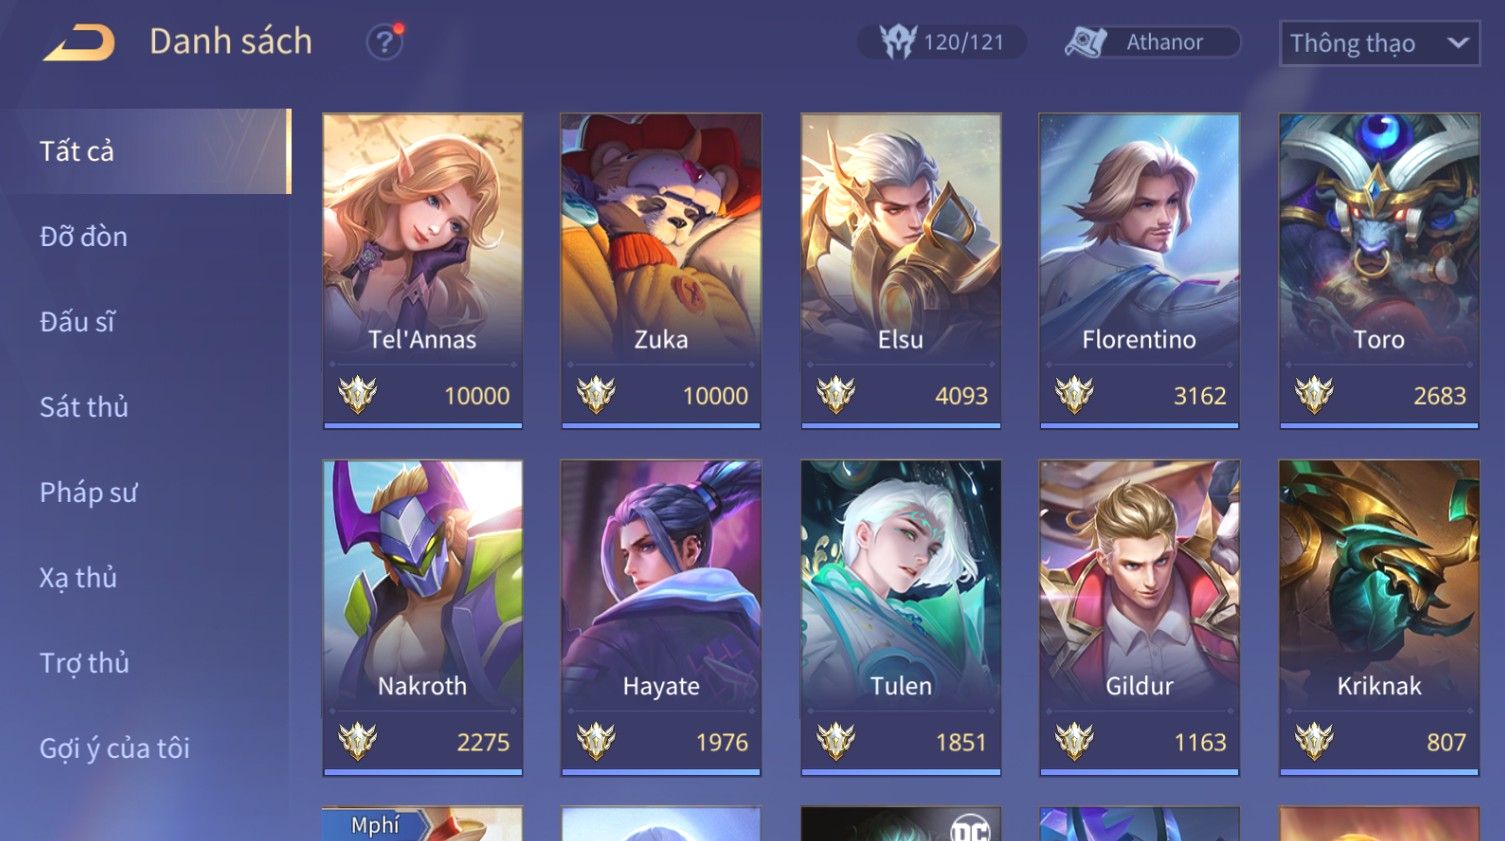This screenshot has width=1505, height=841.
Task: Filter heroes by Pháp sư
Action: 88,492
